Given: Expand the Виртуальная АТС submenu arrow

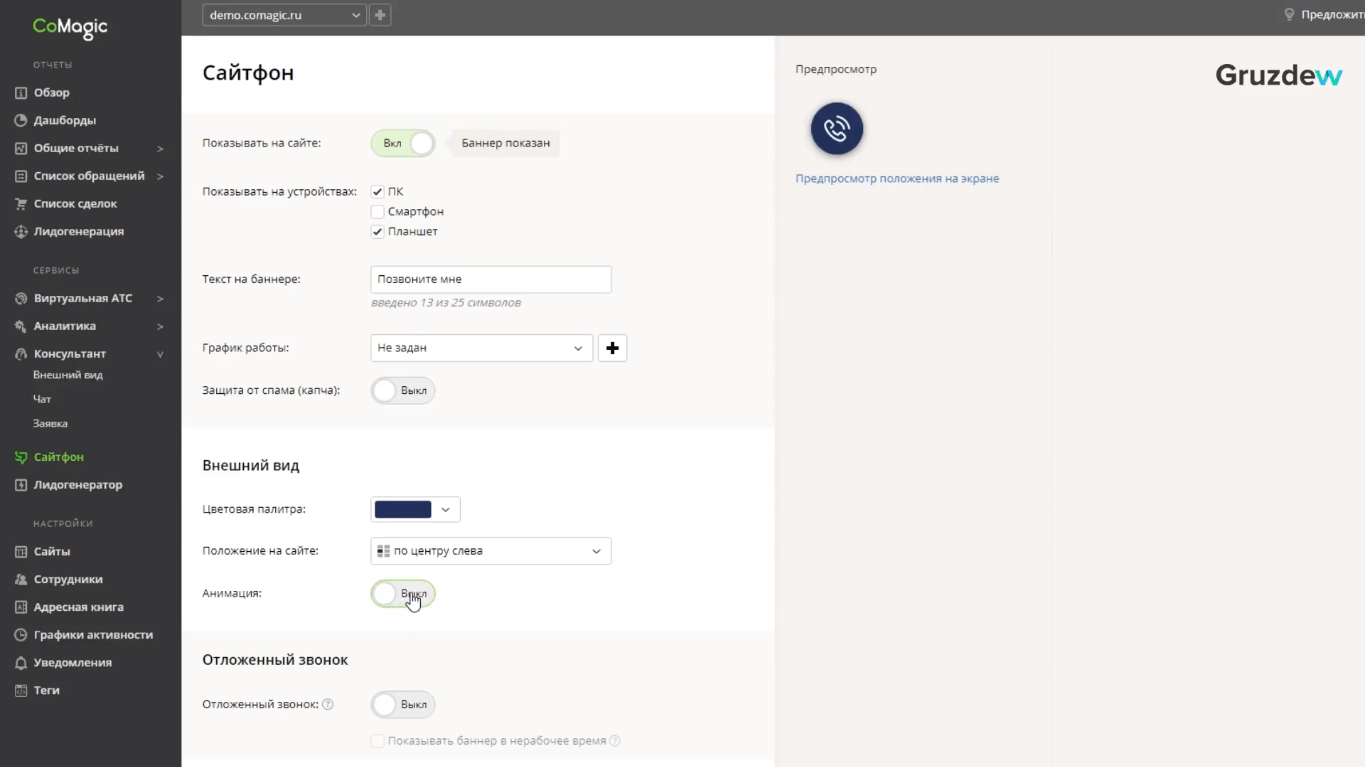Looking at the screenshot, I should point(160,299).
